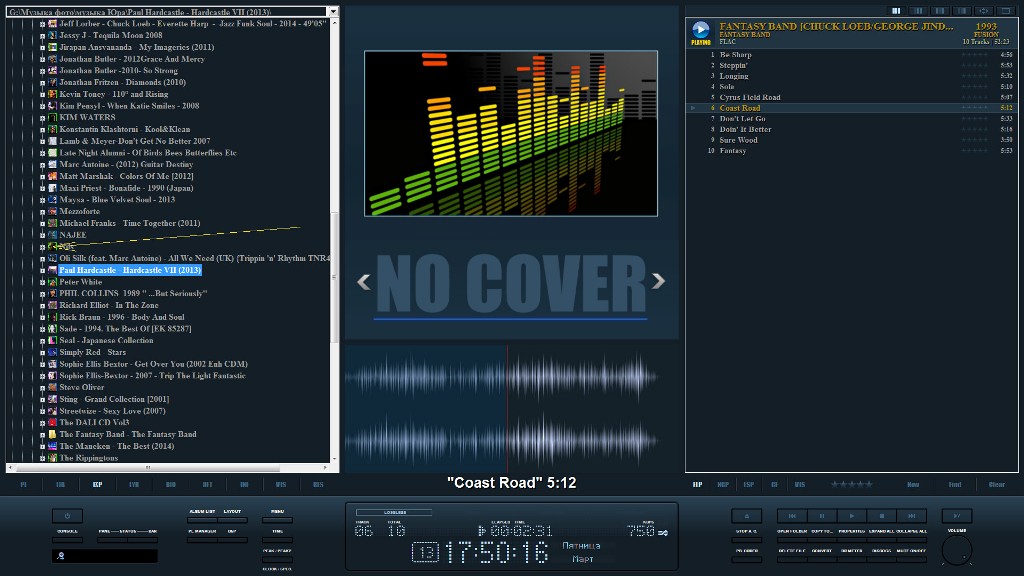
Task: Click the Play transport button
Action: [851, 516]
